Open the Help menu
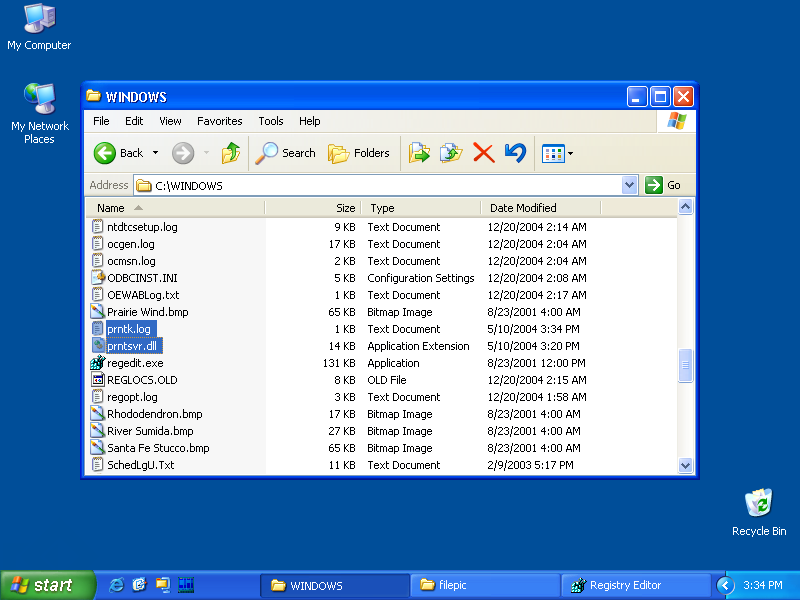Image resolution: width=800 pixels, height=600 pixels. (x=309, y=121)
